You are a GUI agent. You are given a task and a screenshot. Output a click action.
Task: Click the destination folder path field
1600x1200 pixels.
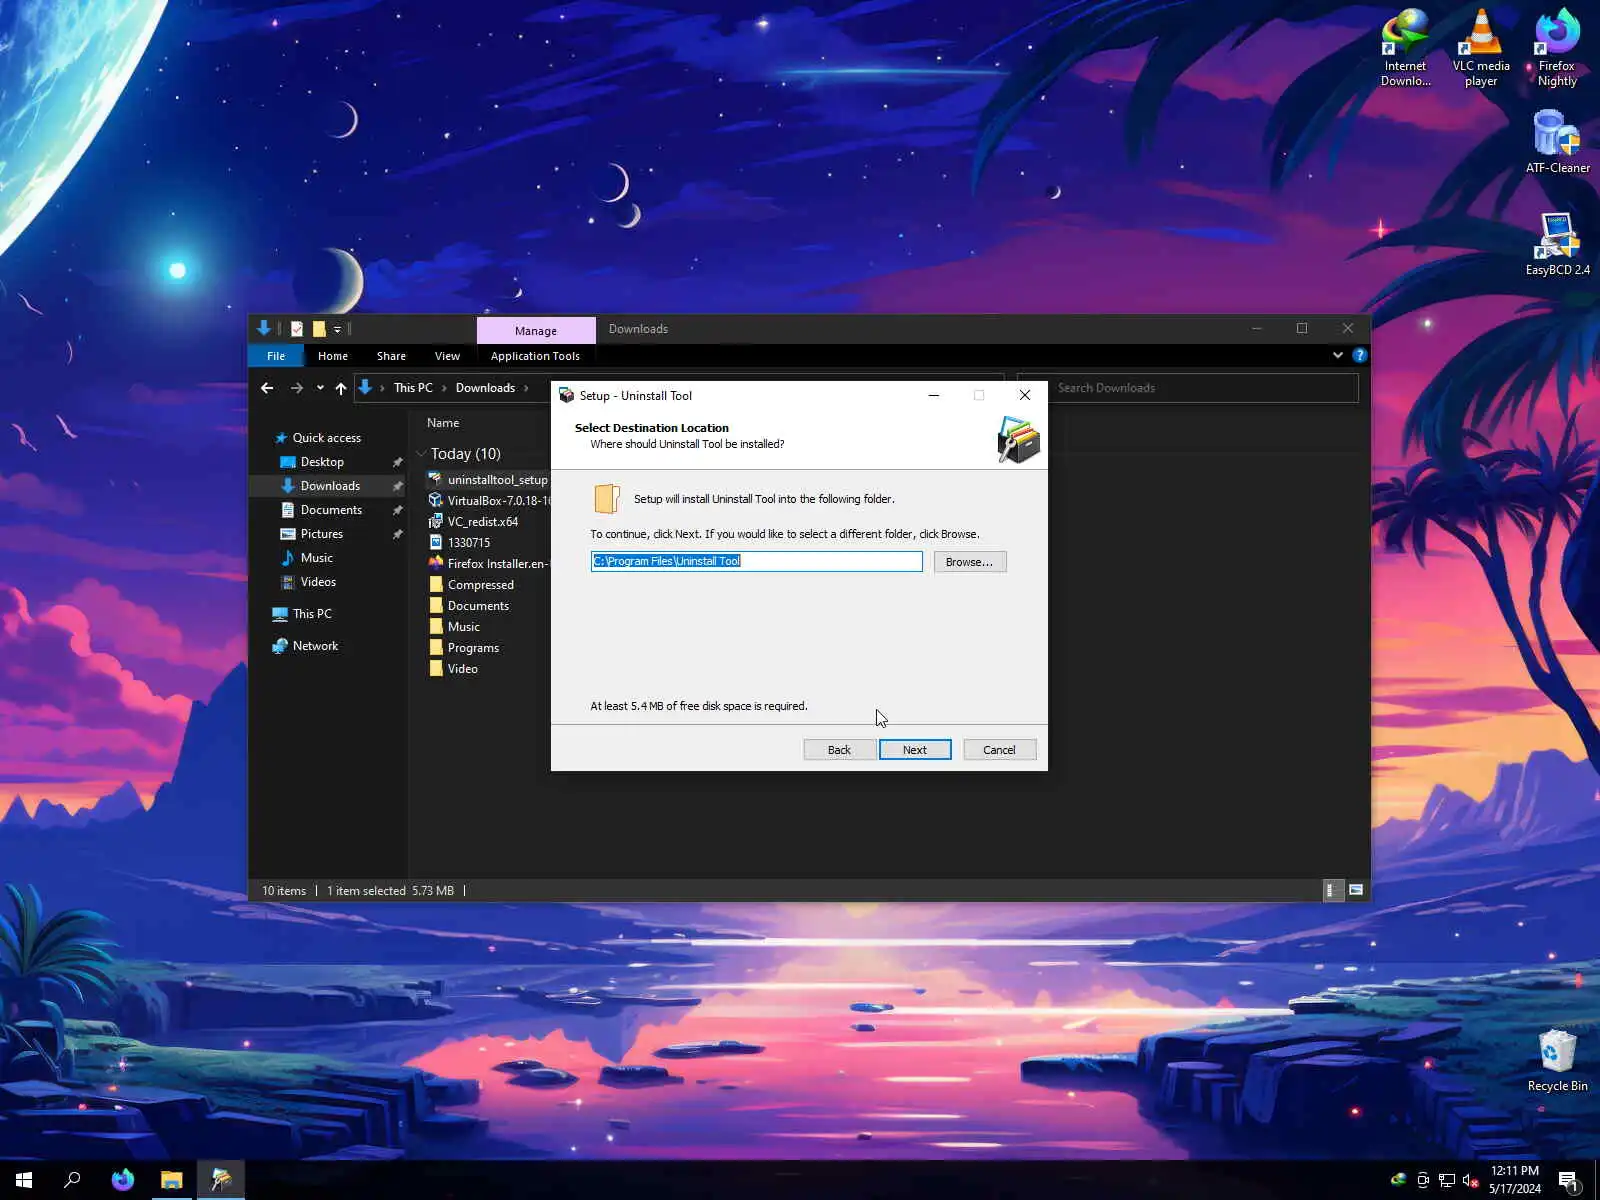[x=756, y=561]
